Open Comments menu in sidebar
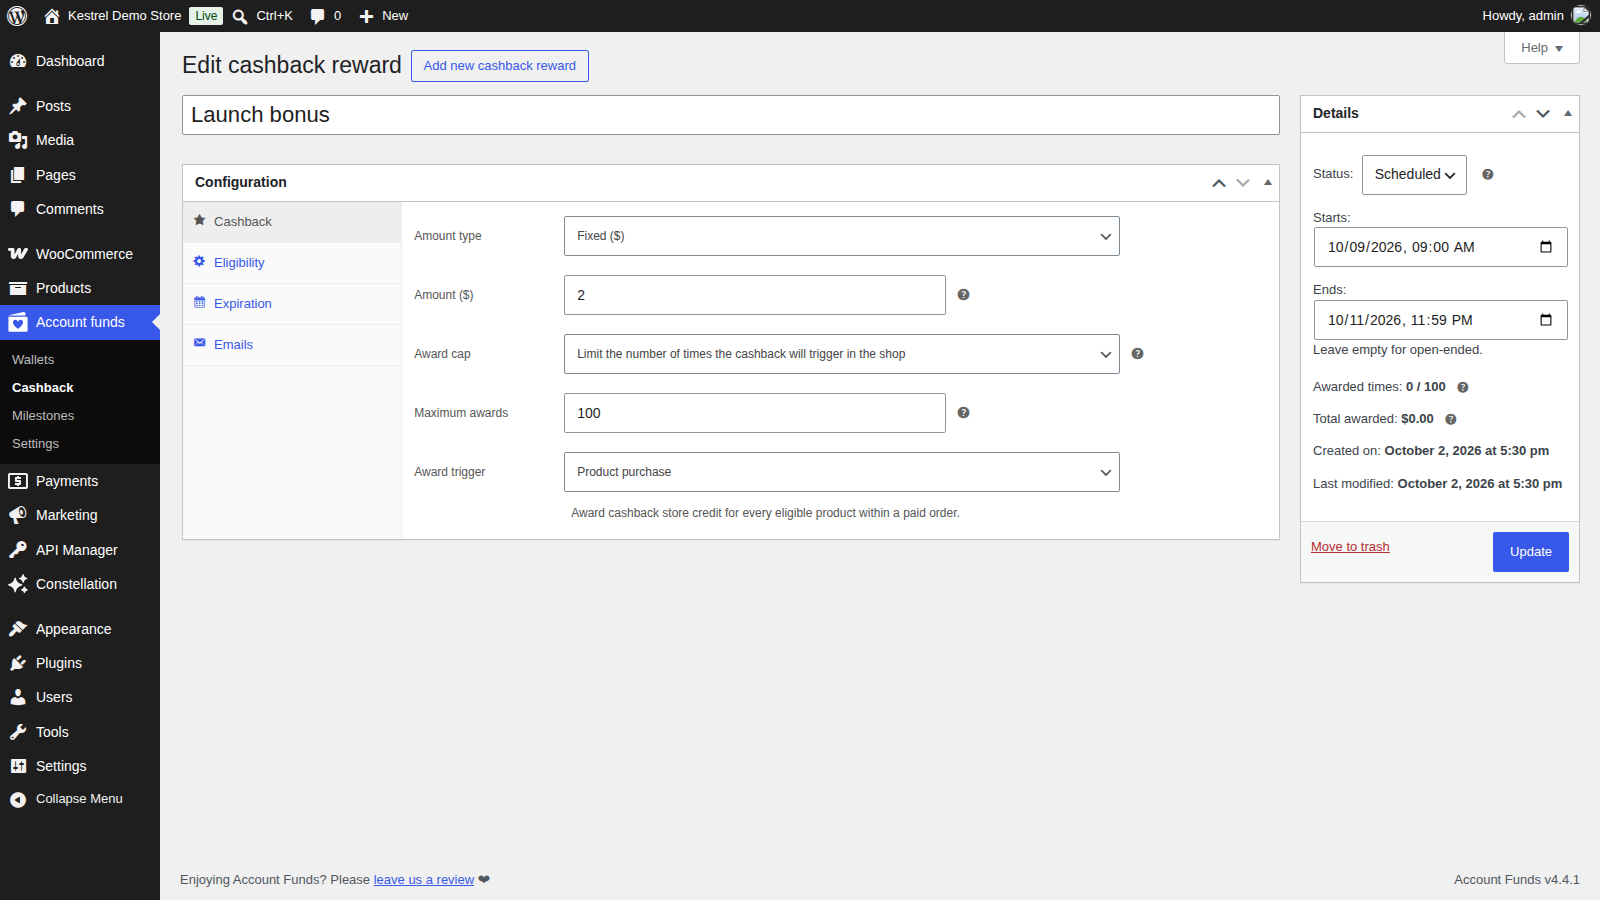The width and height of the screenshot is (1600, 900). click(x=80, y=209)
